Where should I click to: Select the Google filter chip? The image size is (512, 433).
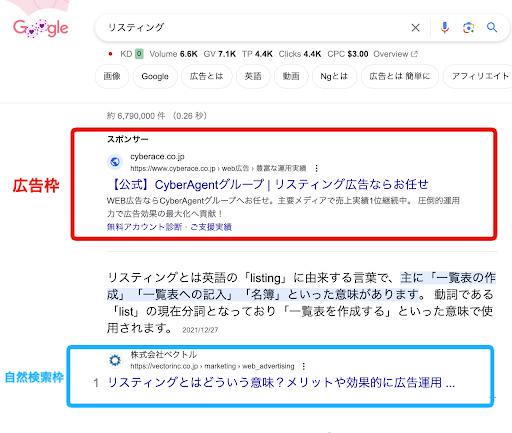click(x=155, y=76)
